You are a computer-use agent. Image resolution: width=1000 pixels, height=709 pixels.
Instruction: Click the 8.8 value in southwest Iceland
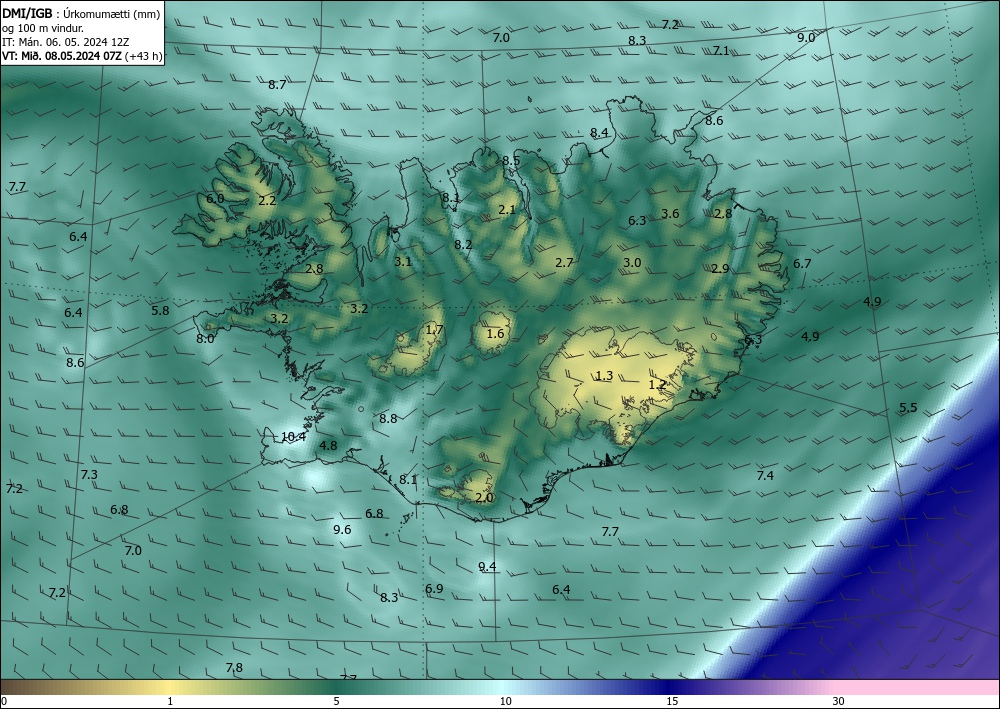(x=388, y=419)
